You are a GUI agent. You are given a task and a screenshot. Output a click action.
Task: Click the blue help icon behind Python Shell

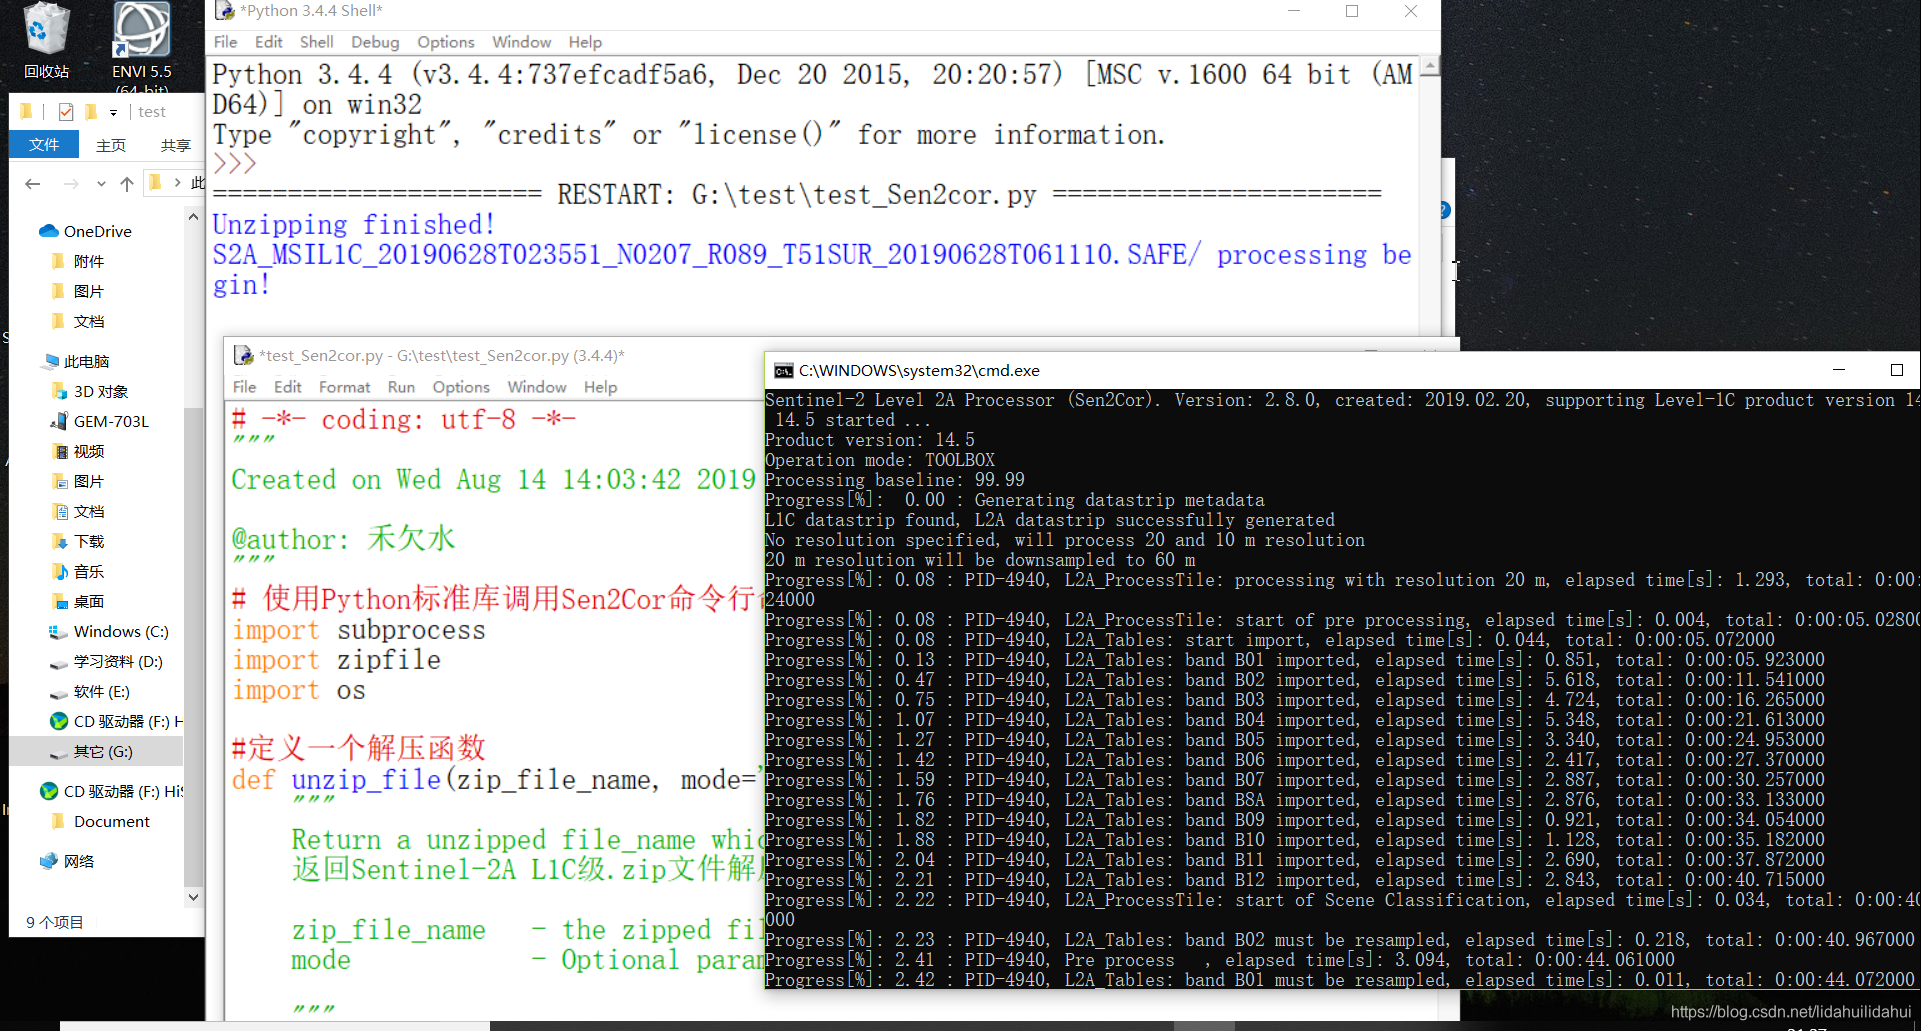click(1445, 210)
